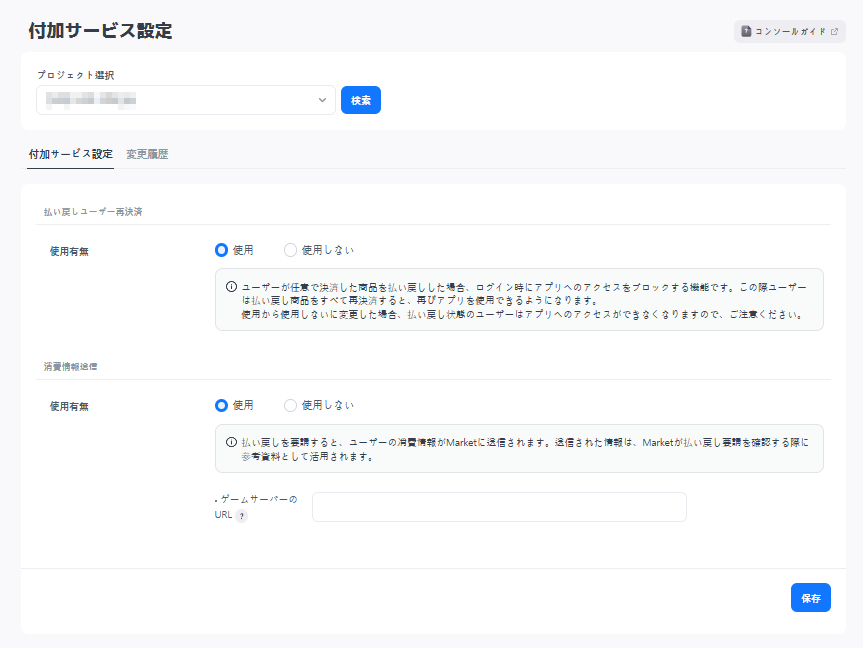
Task: Click the help question mark next to ゲームサーバーのURL
Action: (241, 516)
